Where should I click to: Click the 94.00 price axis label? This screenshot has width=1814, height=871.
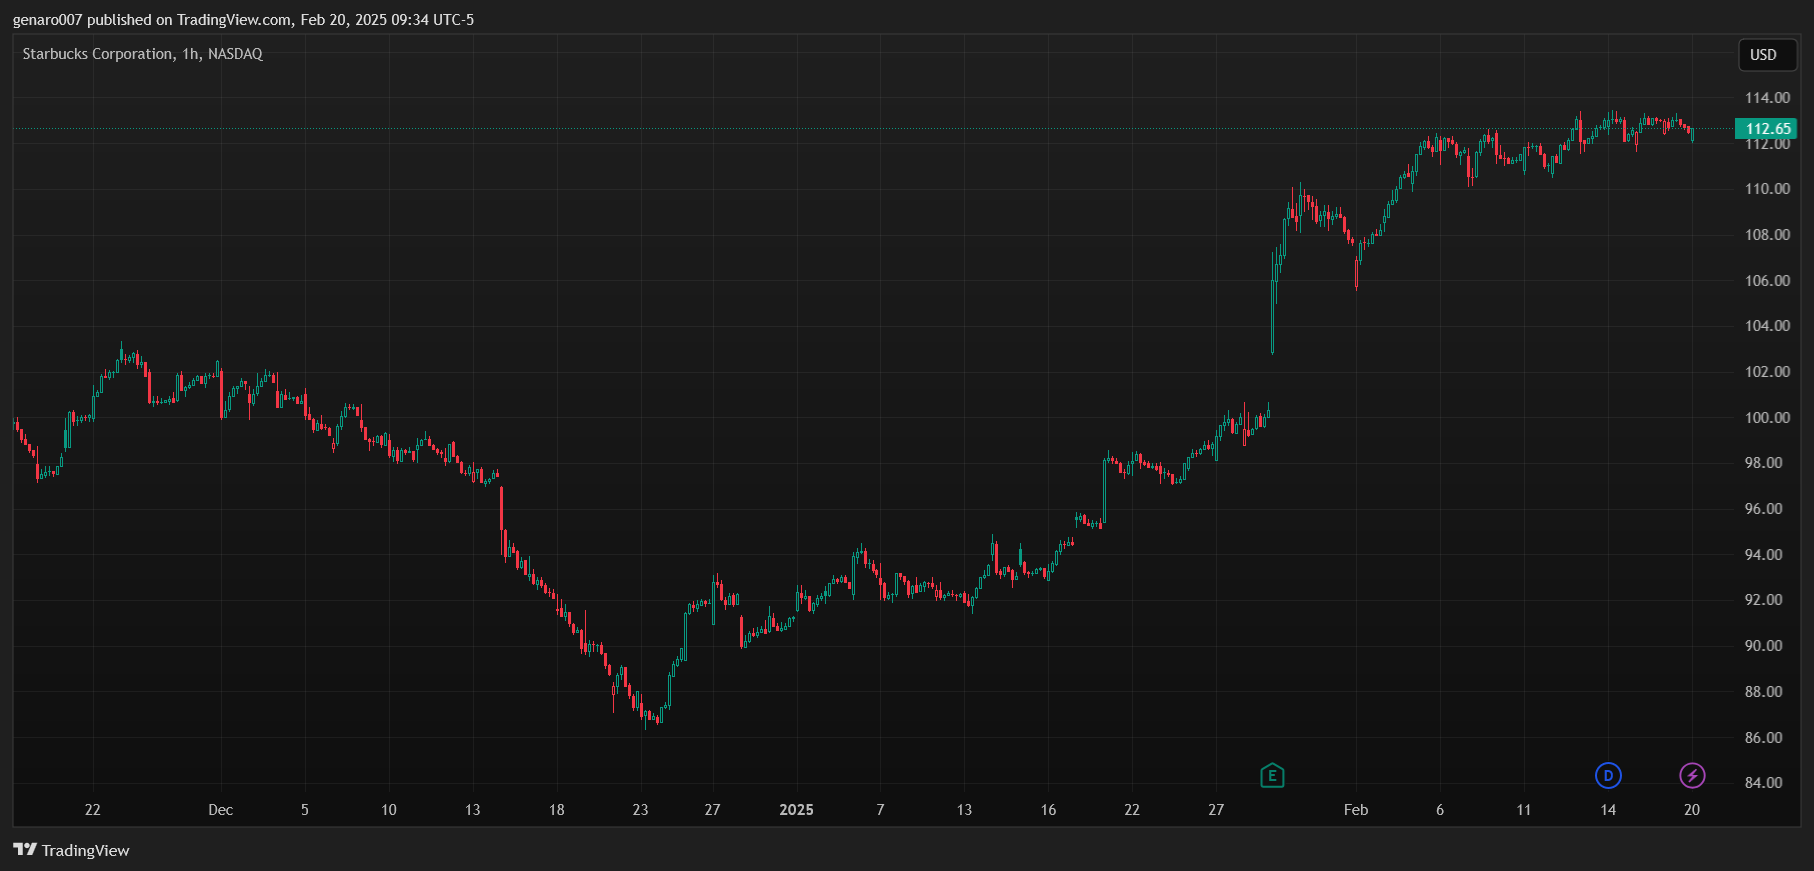click(x=1763, y=554)
